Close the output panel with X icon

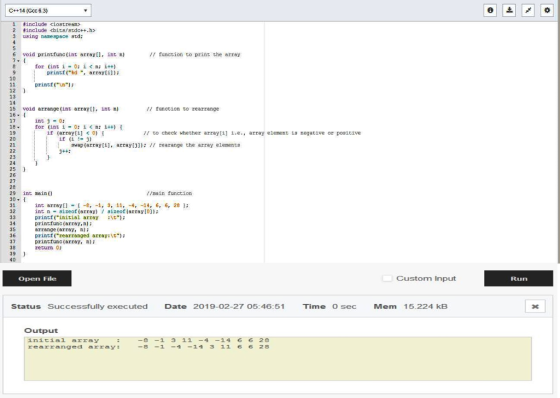tap(535, 306)
